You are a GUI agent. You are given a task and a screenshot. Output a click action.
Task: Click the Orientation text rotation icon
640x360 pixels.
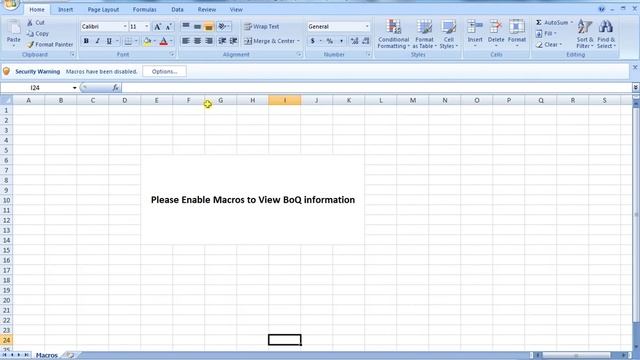[x=222, y=27]
